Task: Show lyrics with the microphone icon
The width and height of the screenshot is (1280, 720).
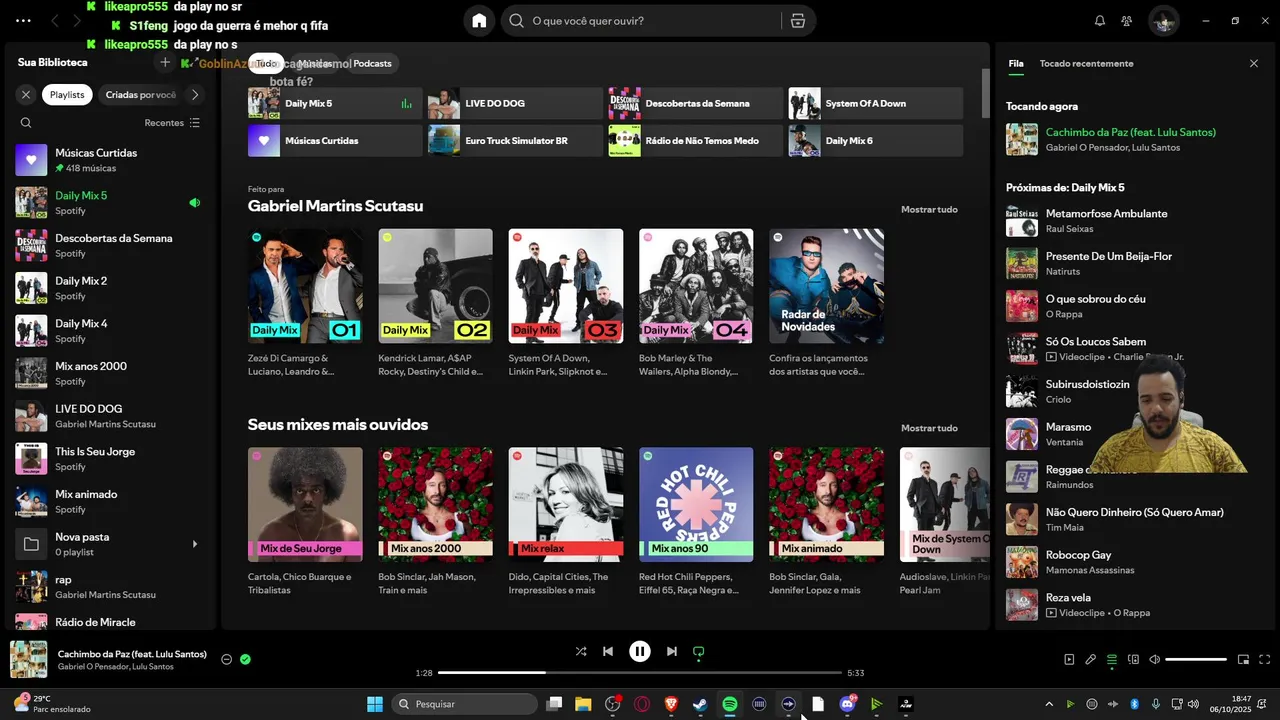Action: click(1091, 659)
